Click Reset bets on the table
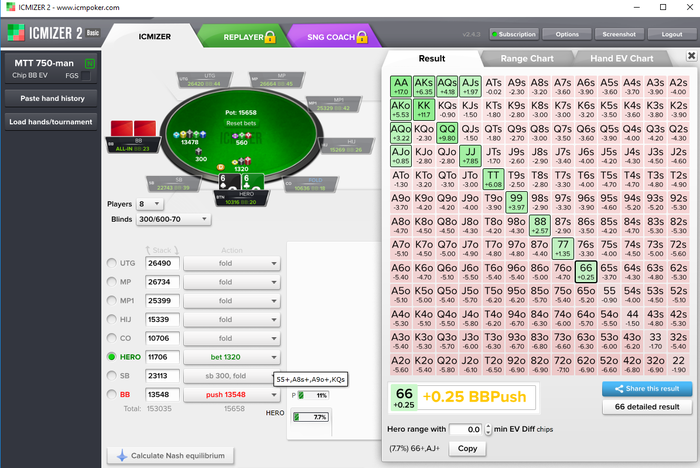 click(241, 123)
